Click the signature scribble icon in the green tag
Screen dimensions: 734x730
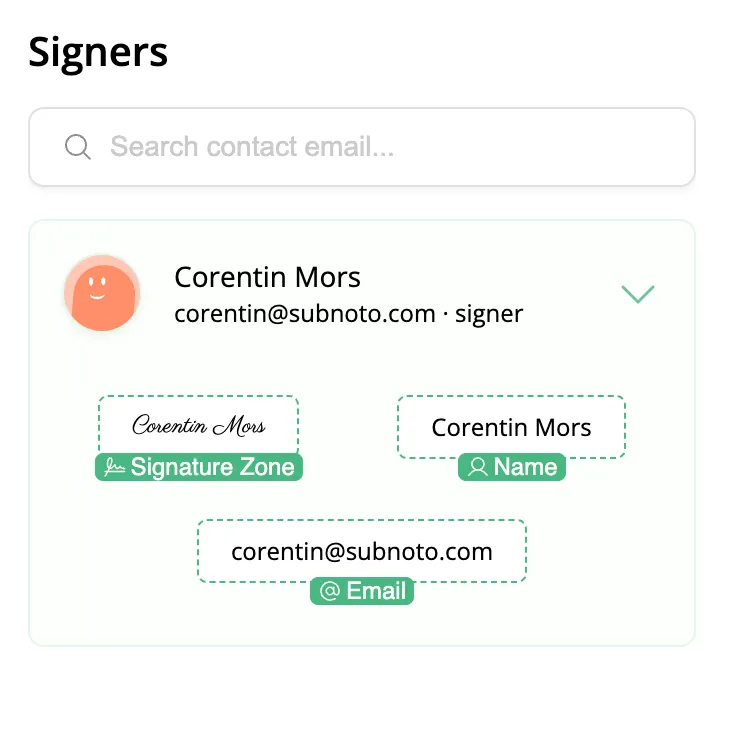(x=115, y=467)
